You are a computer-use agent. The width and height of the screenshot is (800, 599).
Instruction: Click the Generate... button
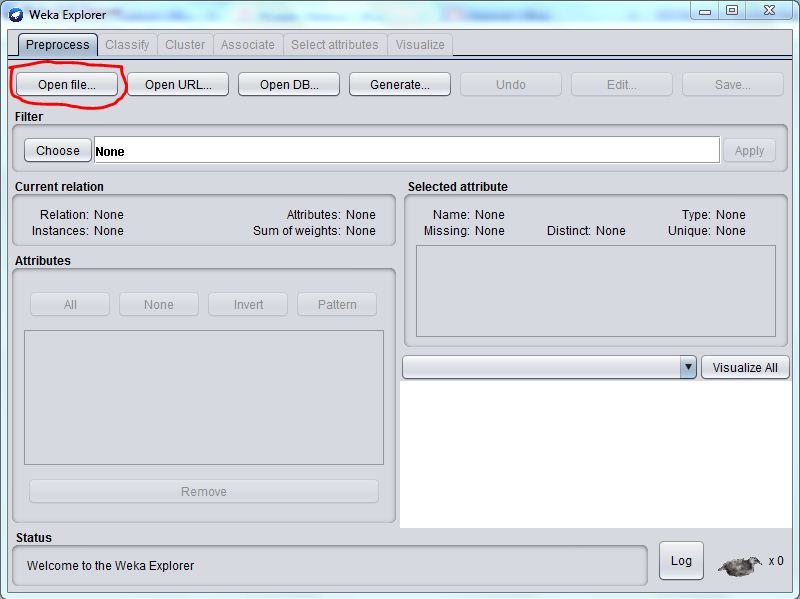(399, 84)
